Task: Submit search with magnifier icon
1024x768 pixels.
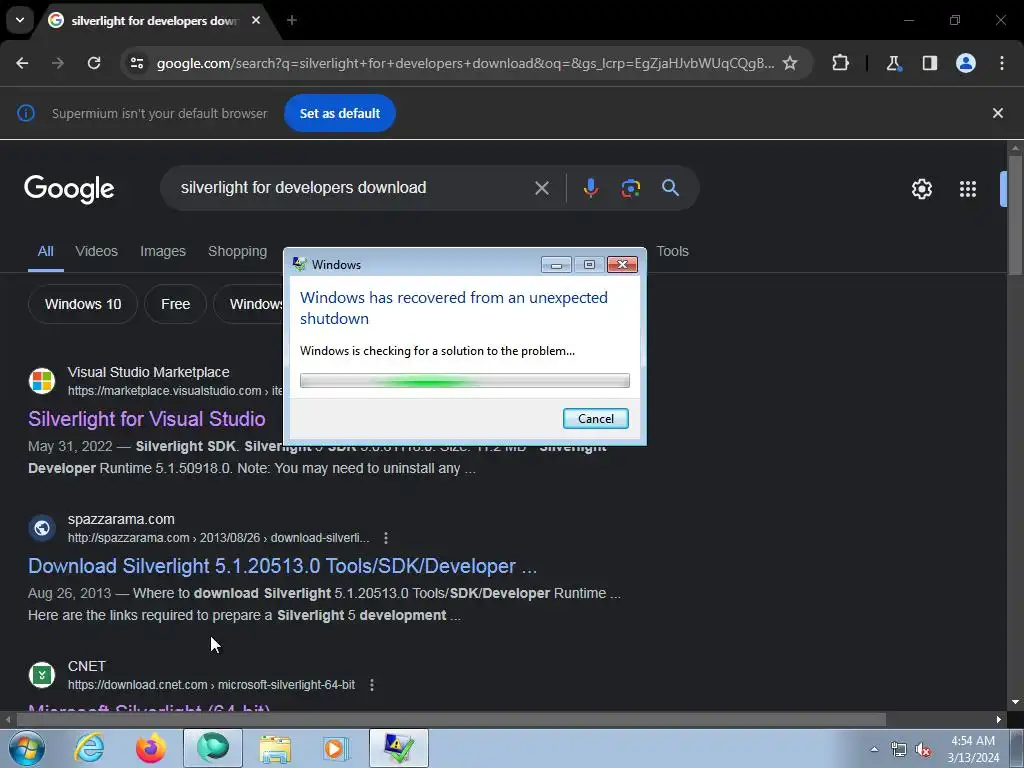Action: click(x=670, y=188)
